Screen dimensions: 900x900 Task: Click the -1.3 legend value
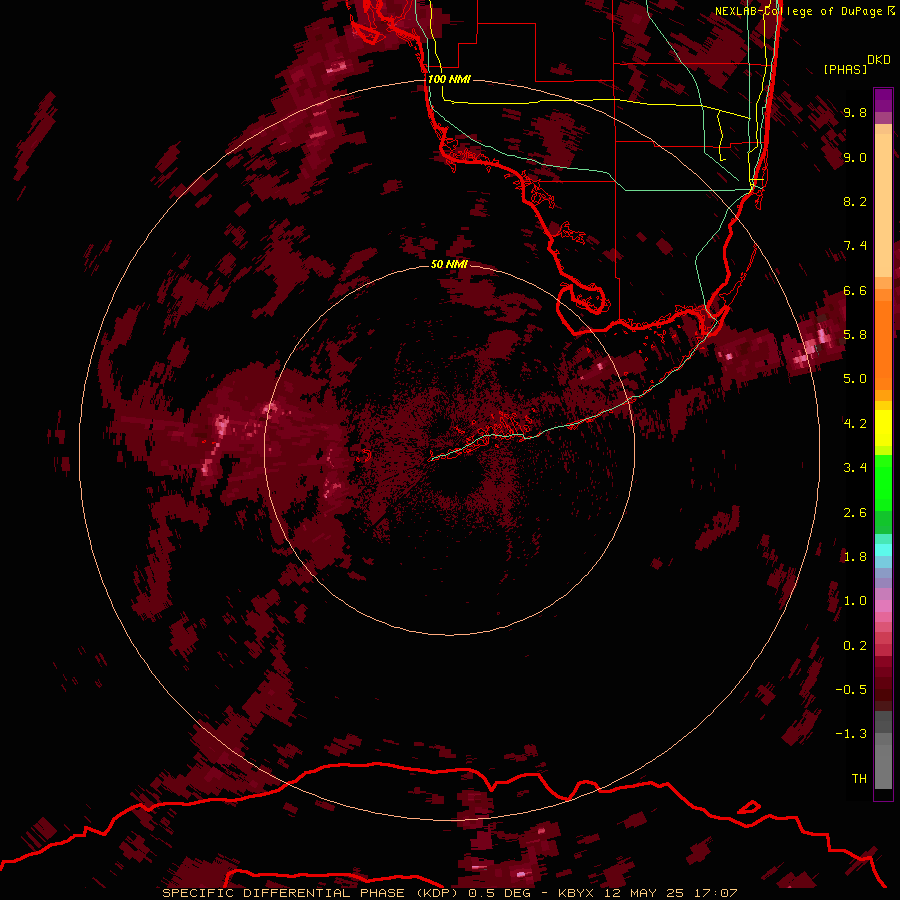click(x=851, y=734)
